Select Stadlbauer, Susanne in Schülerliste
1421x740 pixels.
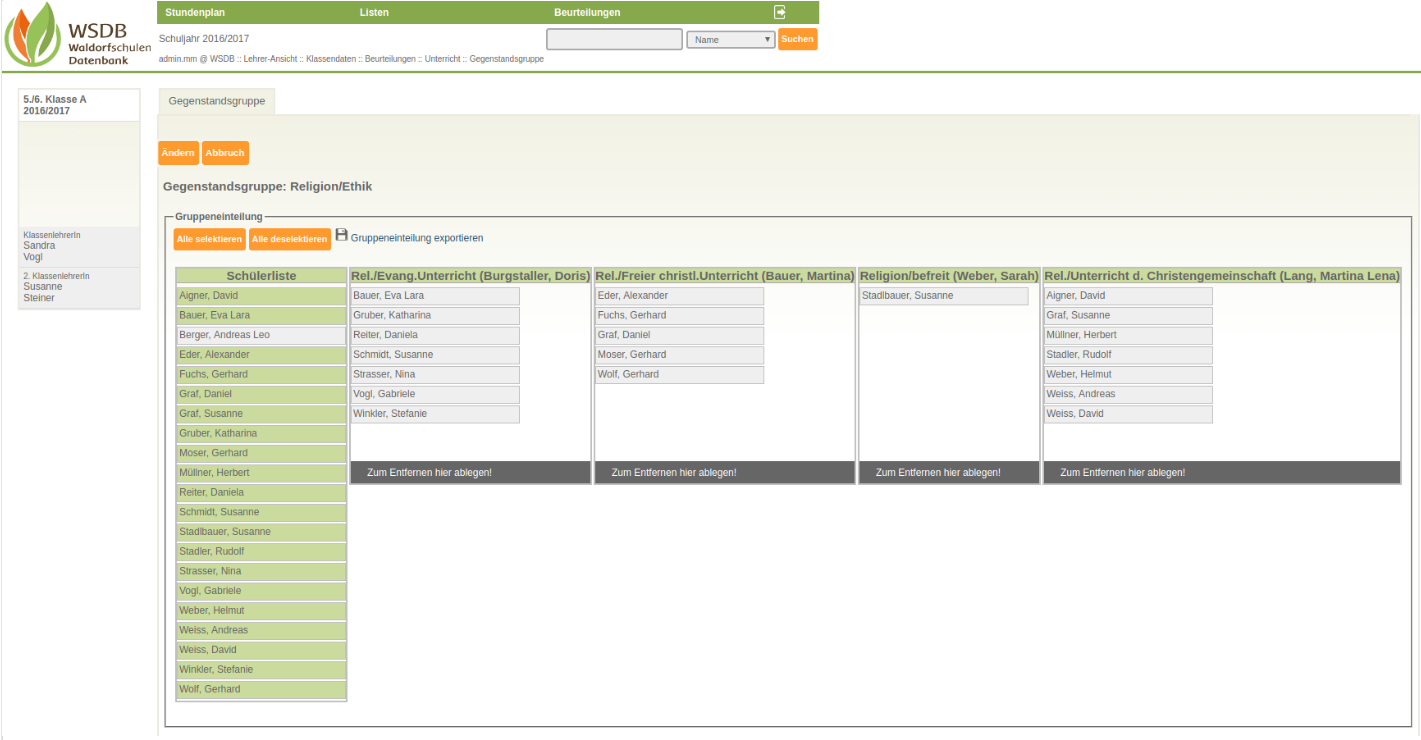coord(261,532)
